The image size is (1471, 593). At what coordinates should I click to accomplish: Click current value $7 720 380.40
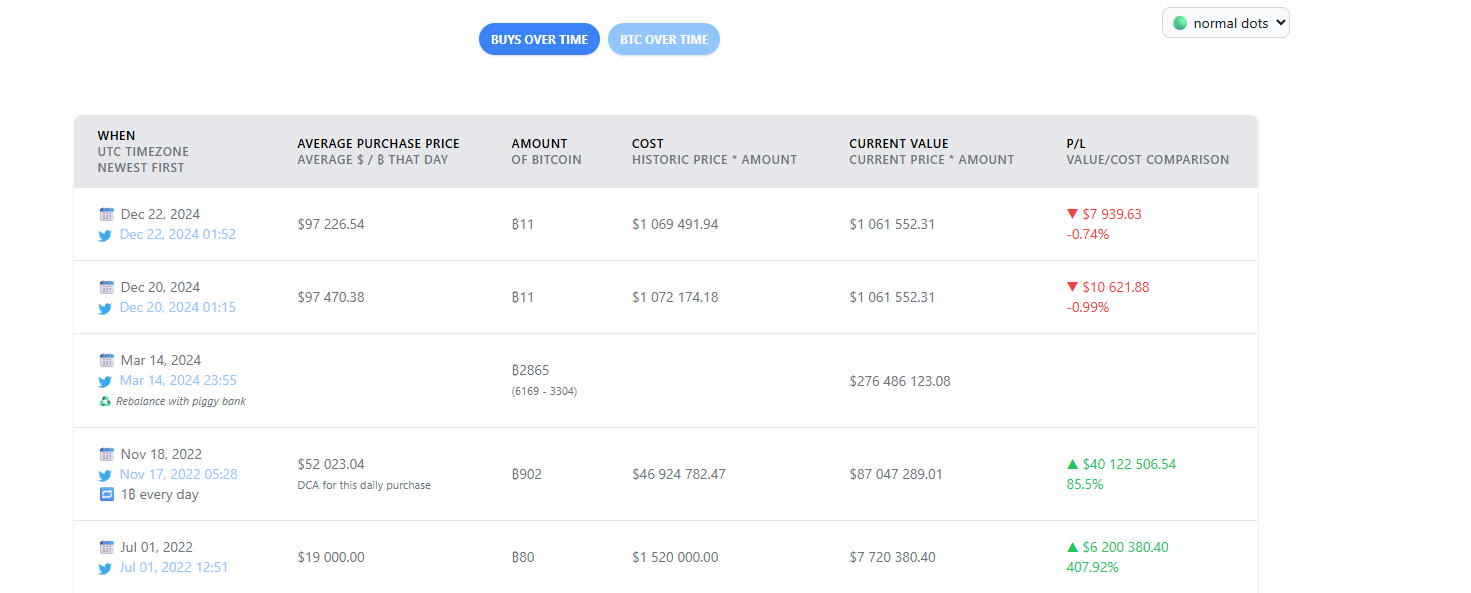pos(892,557)
